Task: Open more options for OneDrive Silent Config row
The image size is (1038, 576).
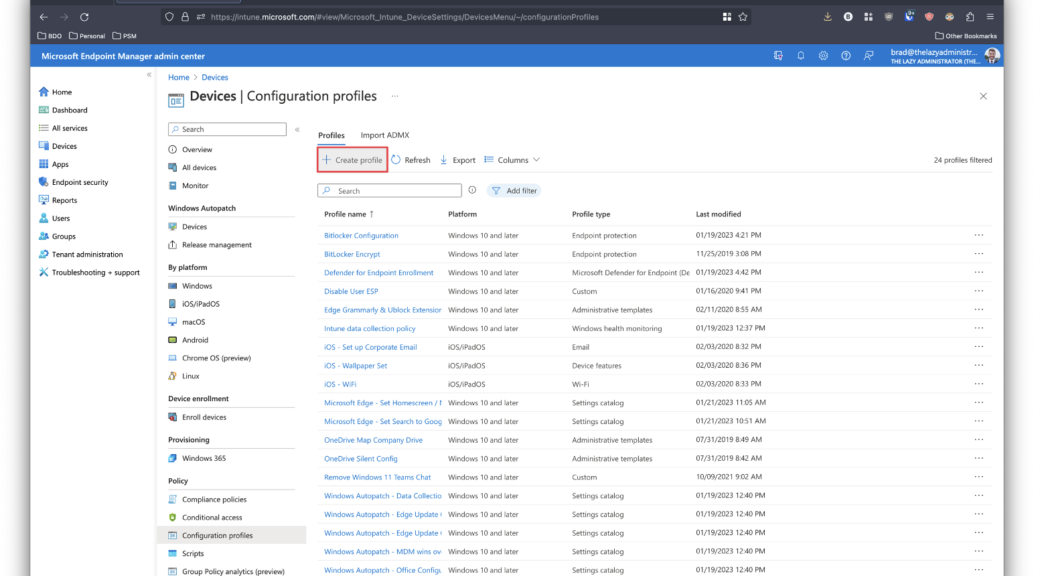Action: tap(979, 458)
